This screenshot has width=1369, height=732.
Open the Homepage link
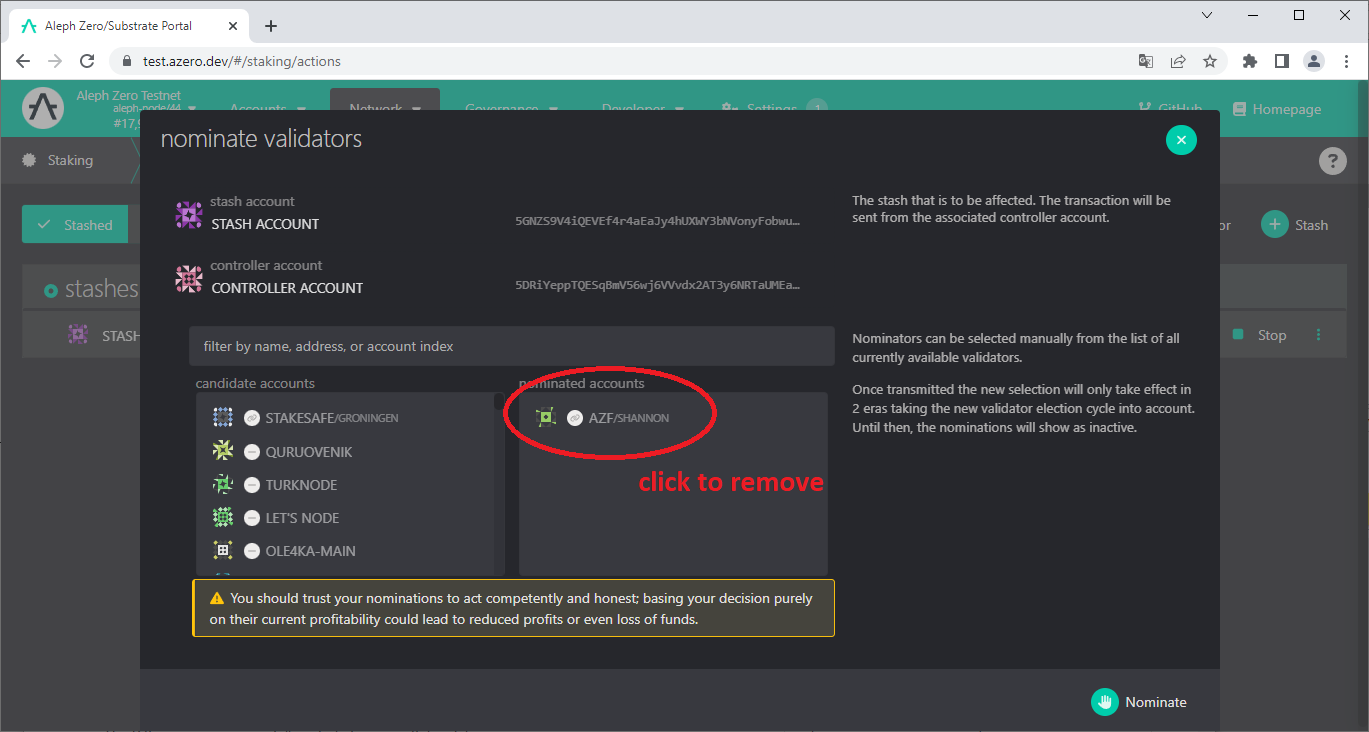(x=1277, y=109)
